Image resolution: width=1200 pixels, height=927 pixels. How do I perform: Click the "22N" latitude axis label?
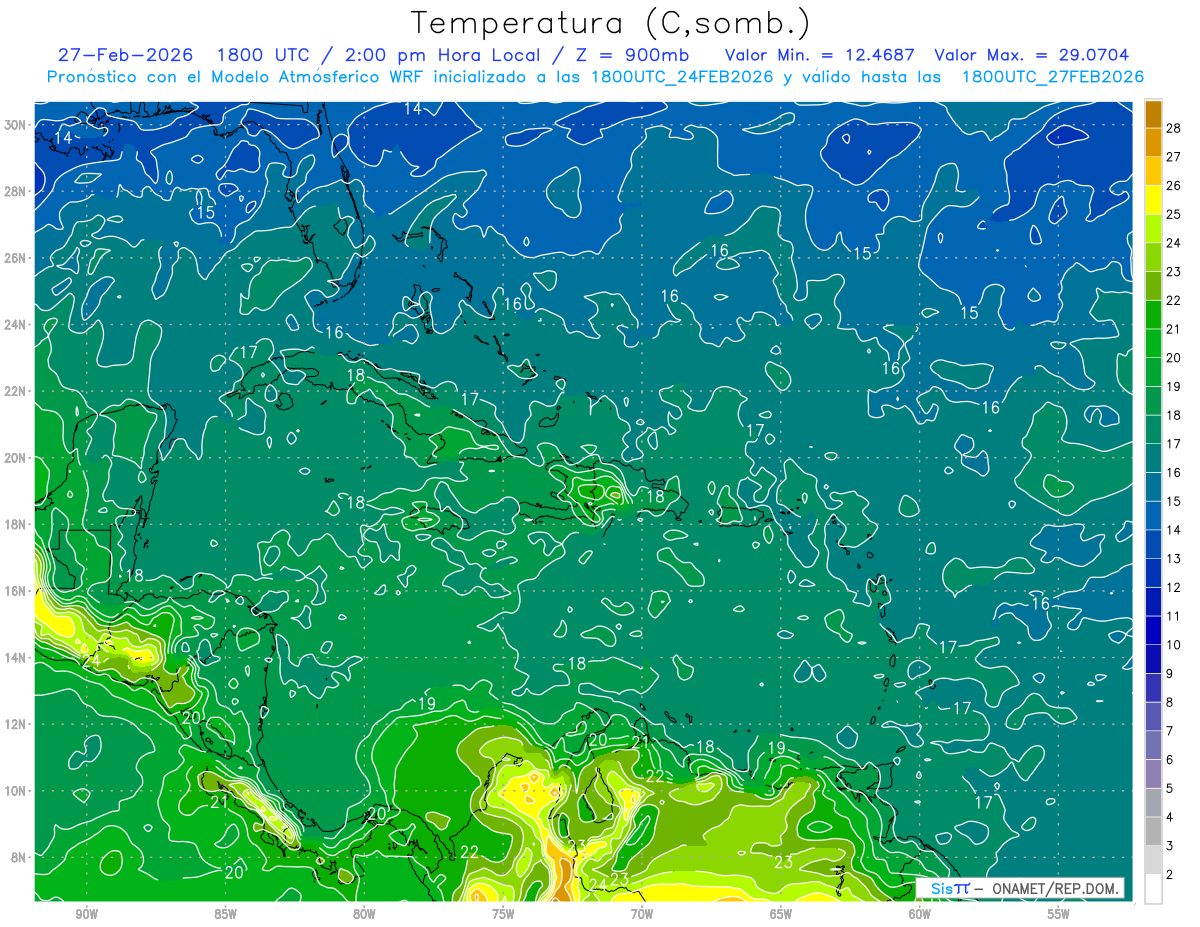[15, 391]
